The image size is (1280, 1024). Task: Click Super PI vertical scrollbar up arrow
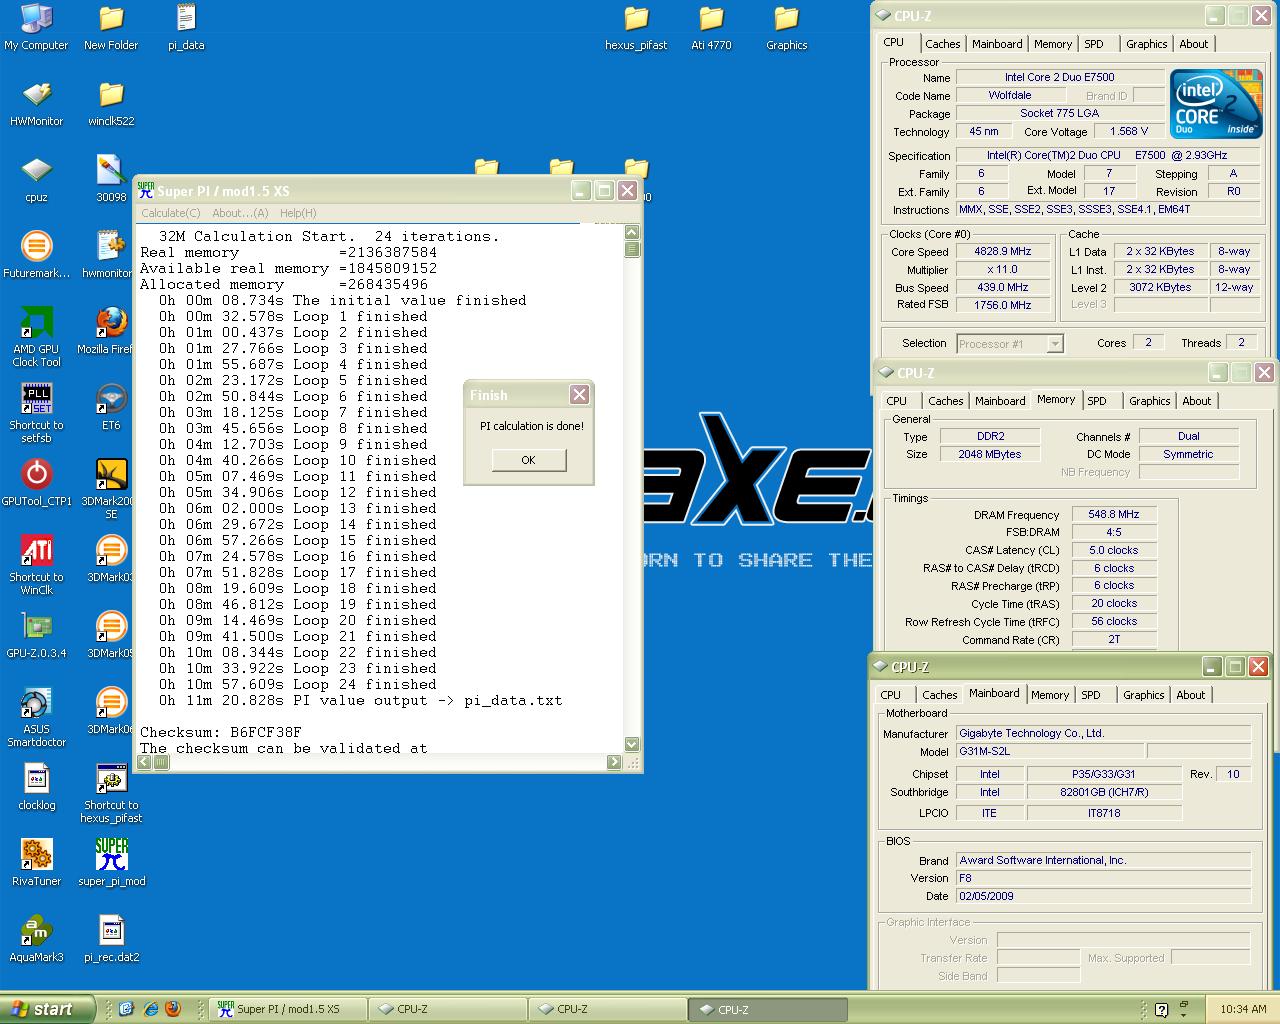coord(632,233)
